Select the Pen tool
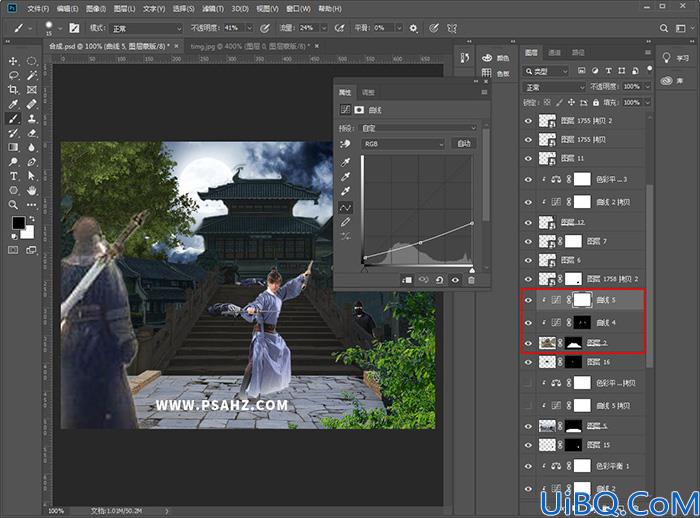 tap(31, 162)
